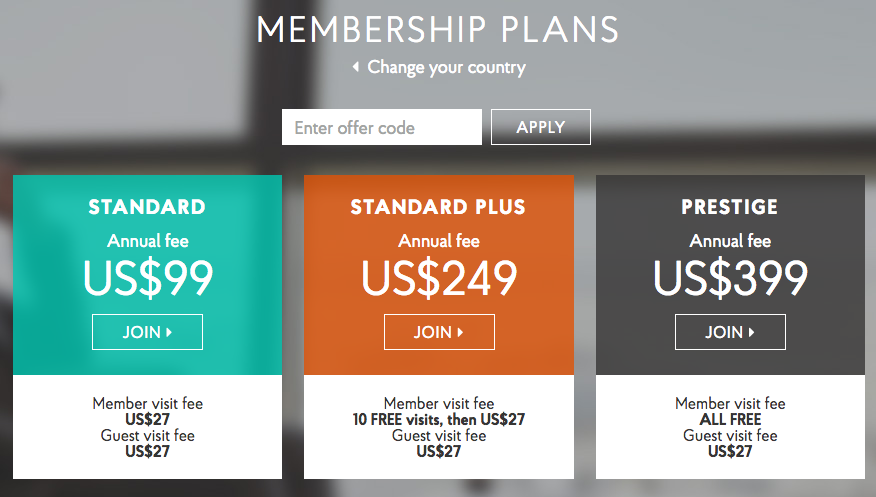The image size is (876, 497).
Task: Click the arrow icon in Prestige's JOIN button
Action: point(751,332)
